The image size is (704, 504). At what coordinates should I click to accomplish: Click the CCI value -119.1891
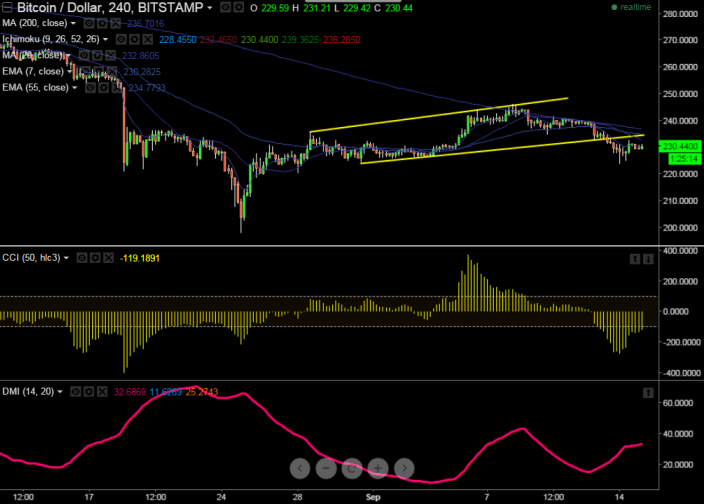coord(140,259)
